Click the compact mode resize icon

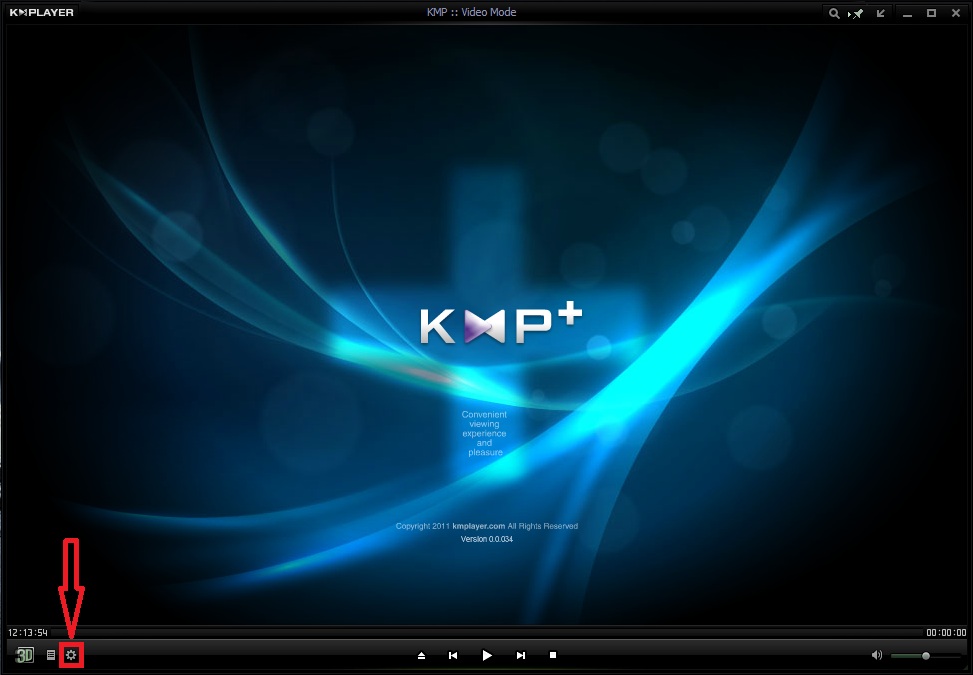click(x=880, y=13)
